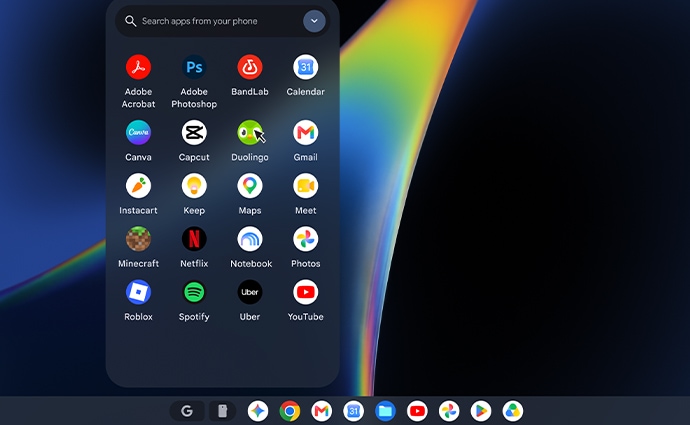Launch Duolingo app
The height and width of the screenshot is (425, 690).
tap(250, 132)
